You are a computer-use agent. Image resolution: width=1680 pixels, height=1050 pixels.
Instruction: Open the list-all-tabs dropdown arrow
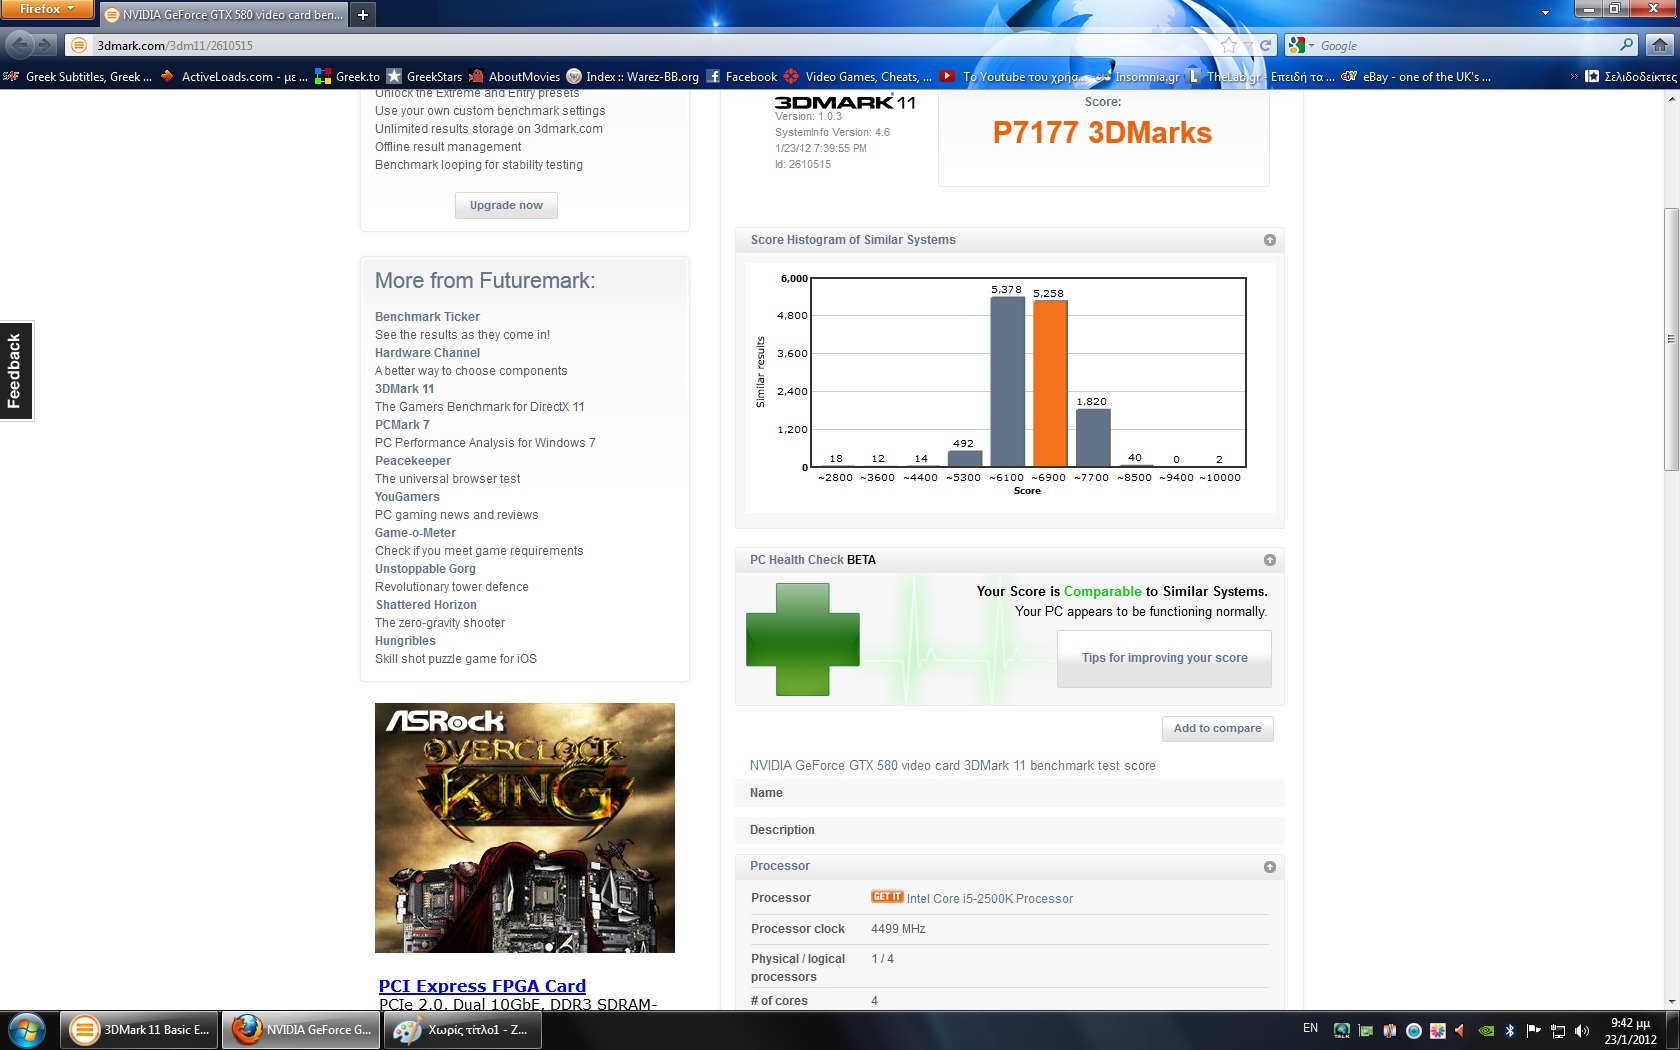(x=1545, y=13)
